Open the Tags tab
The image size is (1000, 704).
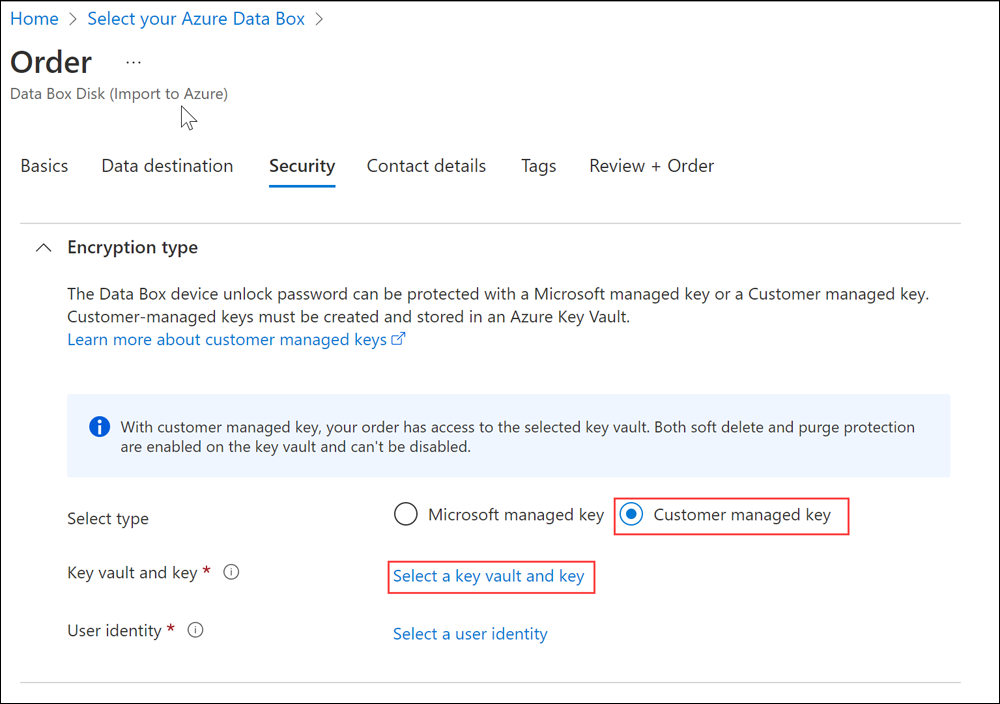[x=538, y=166]
